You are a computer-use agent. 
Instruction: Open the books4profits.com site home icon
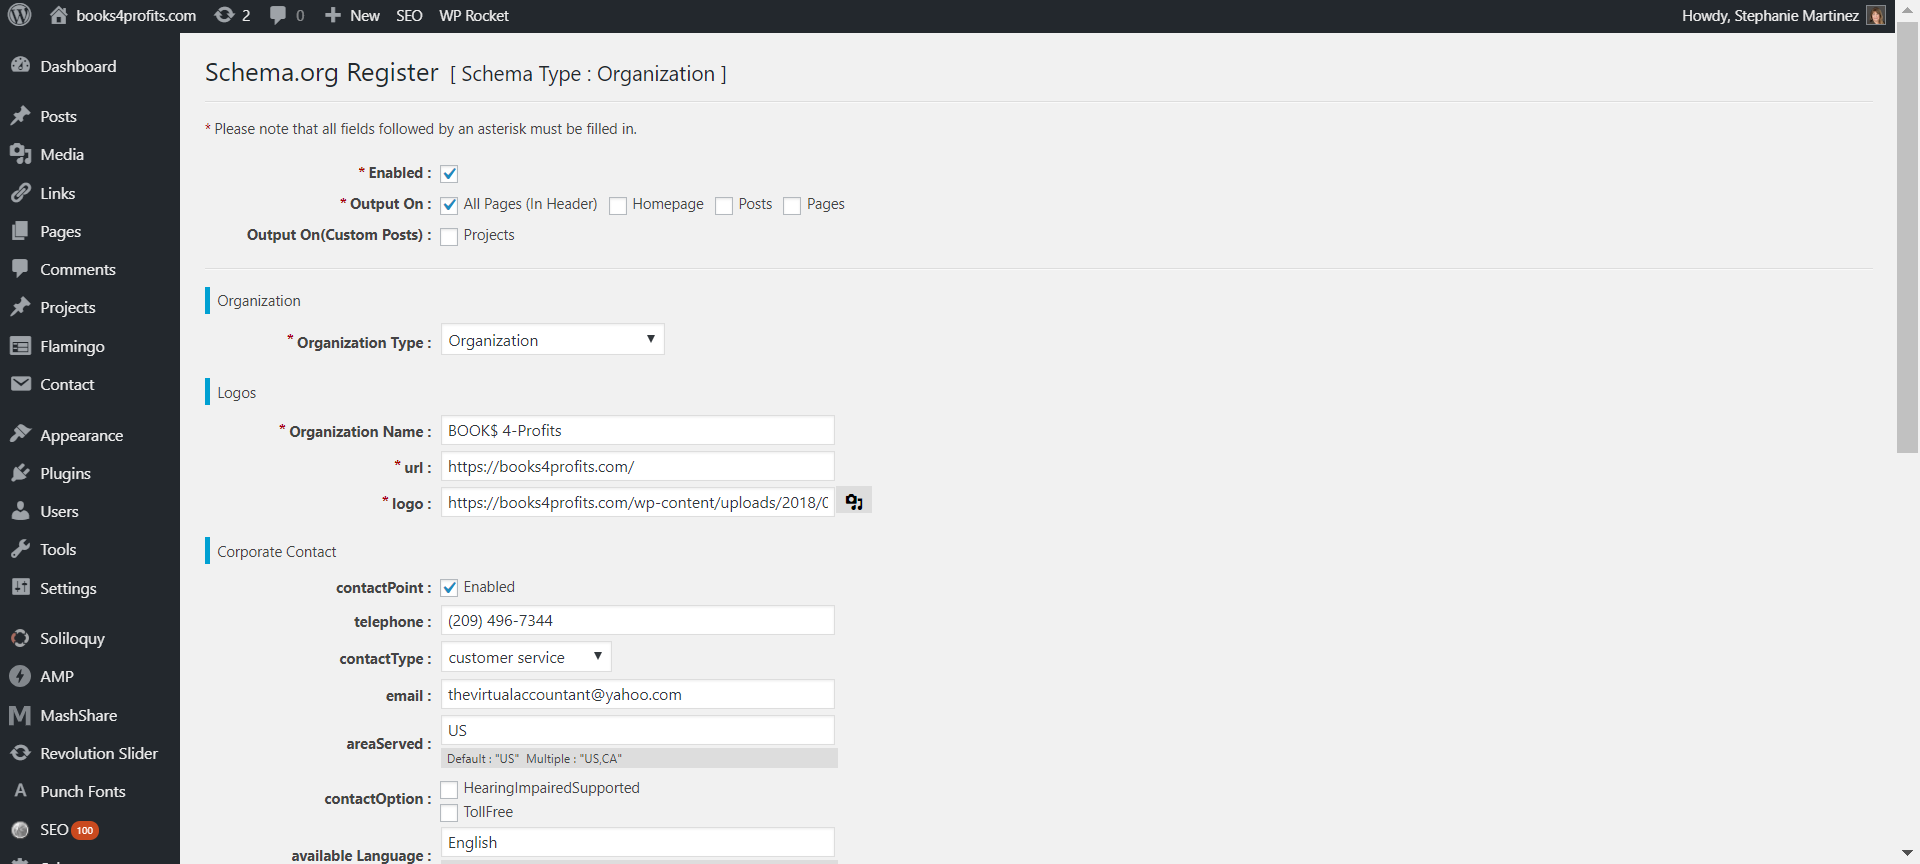click(59, 15)
